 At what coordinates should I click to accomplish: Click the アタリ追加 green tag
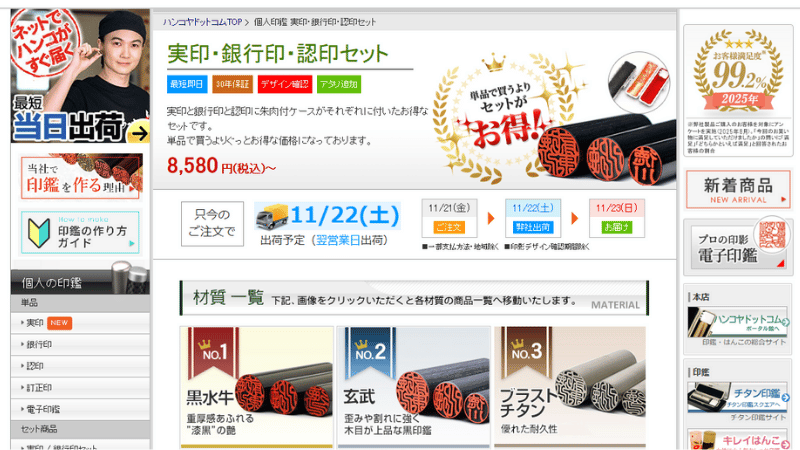pos(339,84)
